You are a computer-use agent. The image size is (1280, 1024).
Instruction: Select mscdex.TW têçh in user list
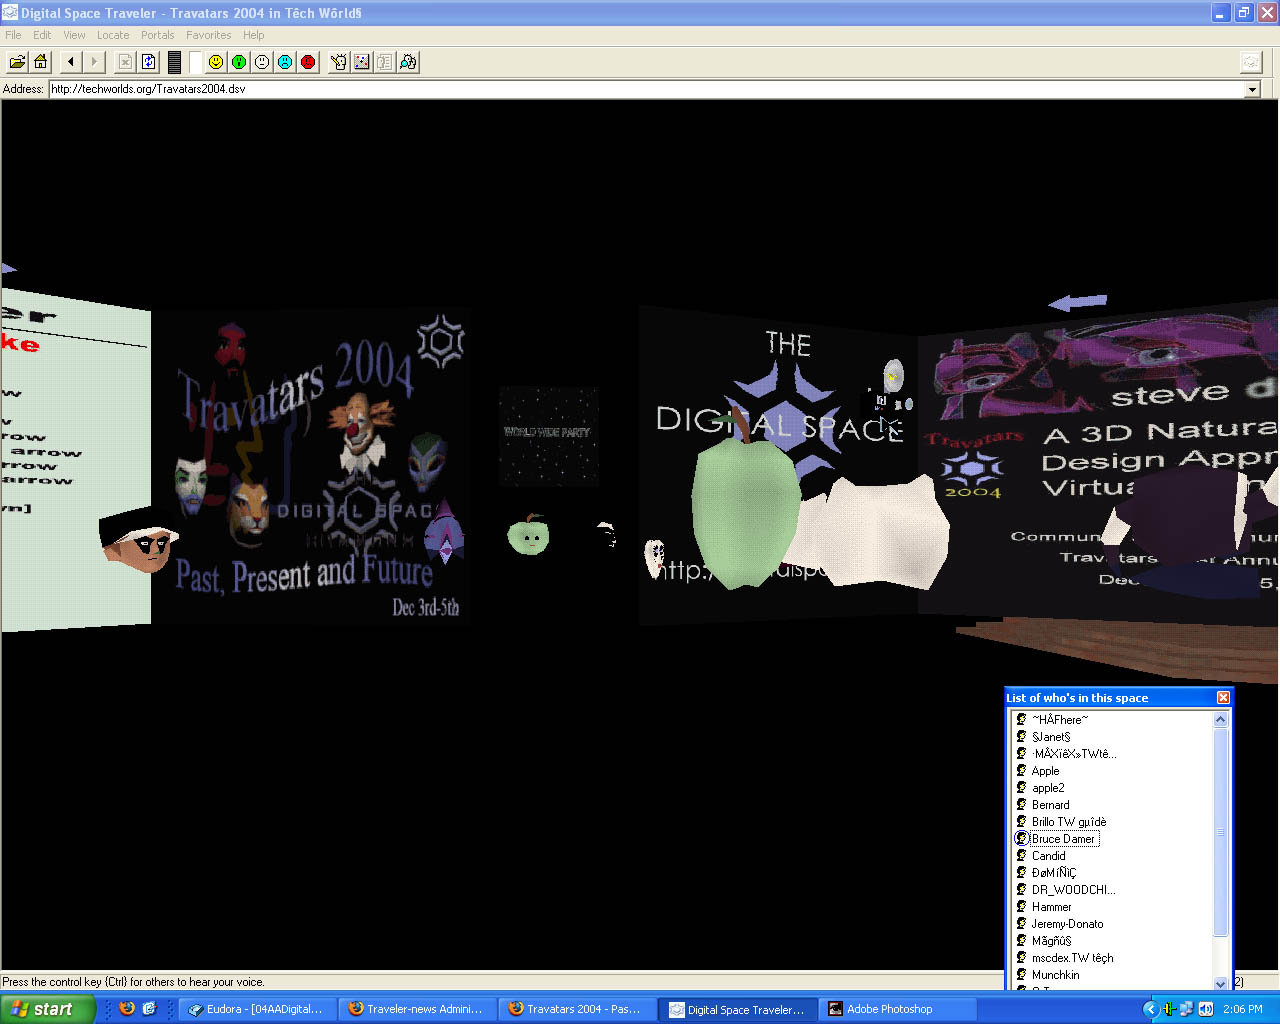[x=1072, y=958]
